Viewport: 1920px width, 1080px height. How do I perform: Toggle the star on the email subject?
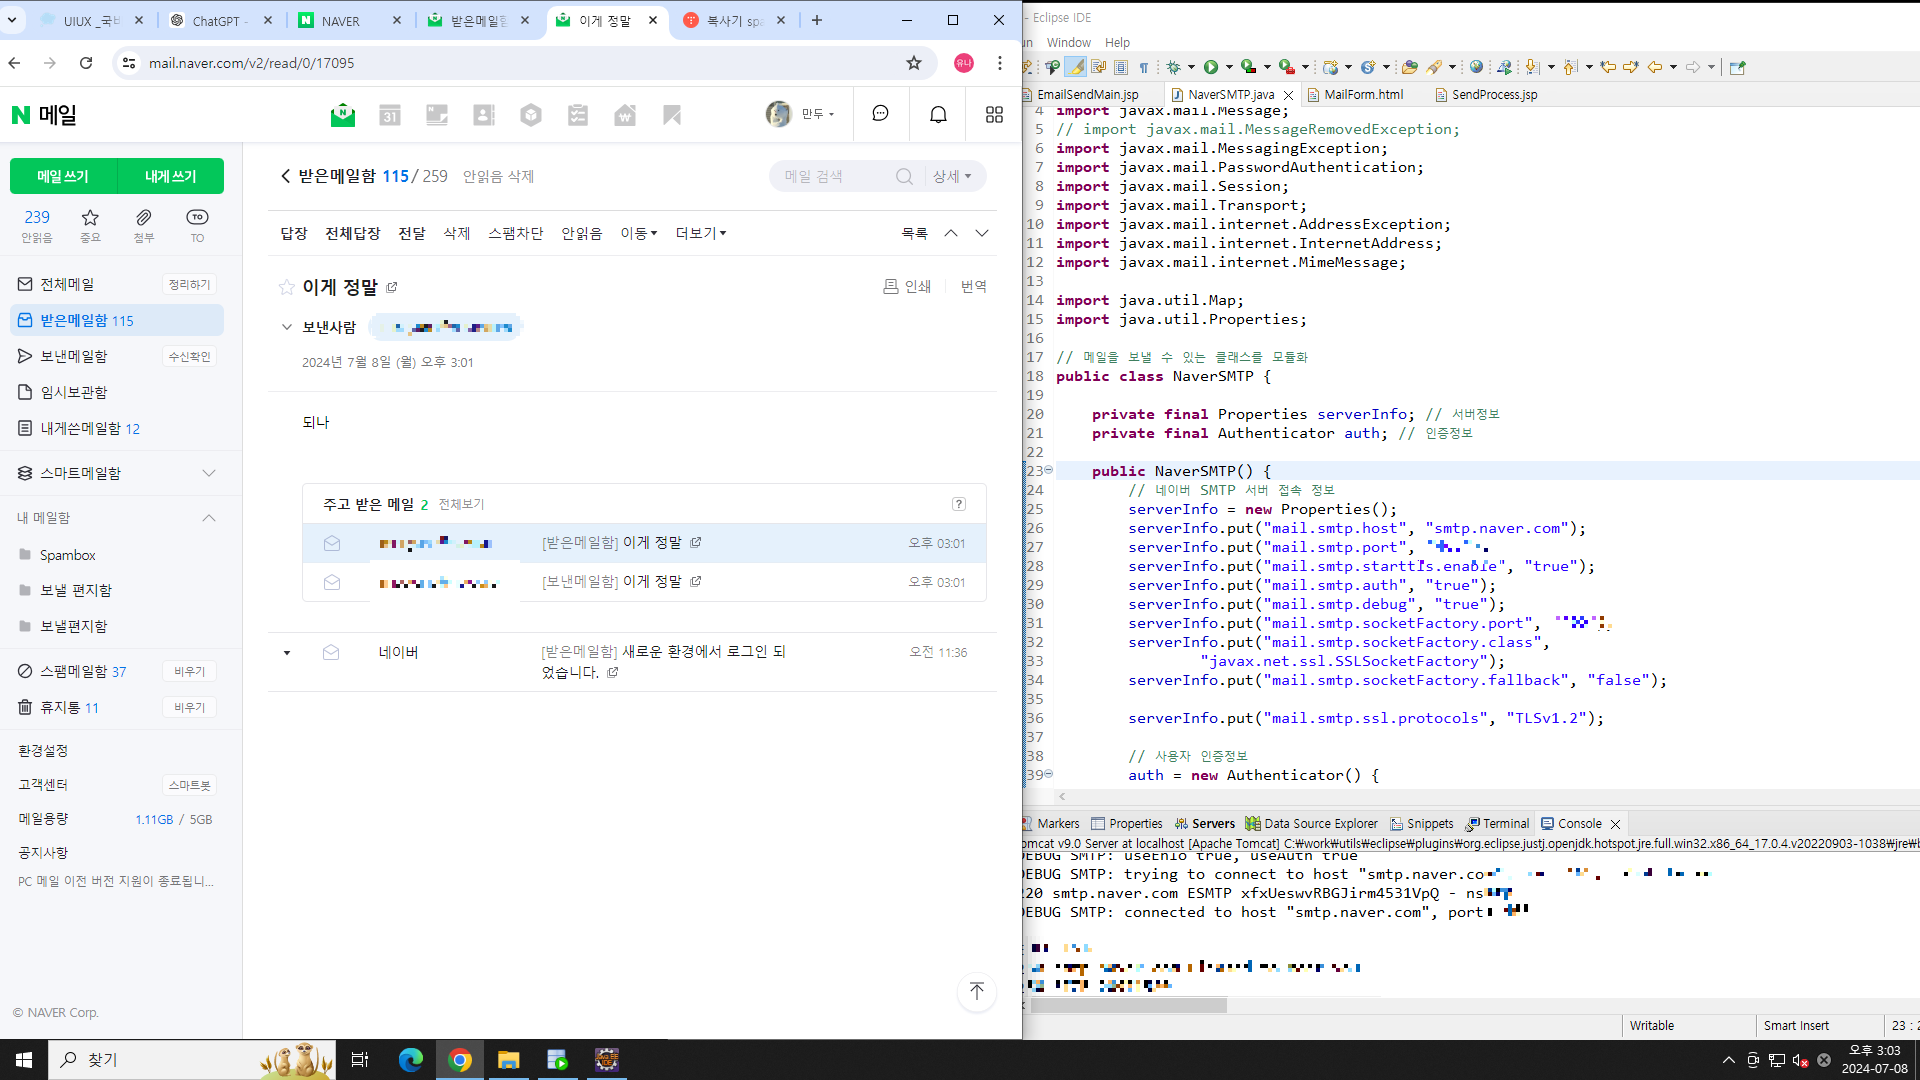[x=287, y=288]
